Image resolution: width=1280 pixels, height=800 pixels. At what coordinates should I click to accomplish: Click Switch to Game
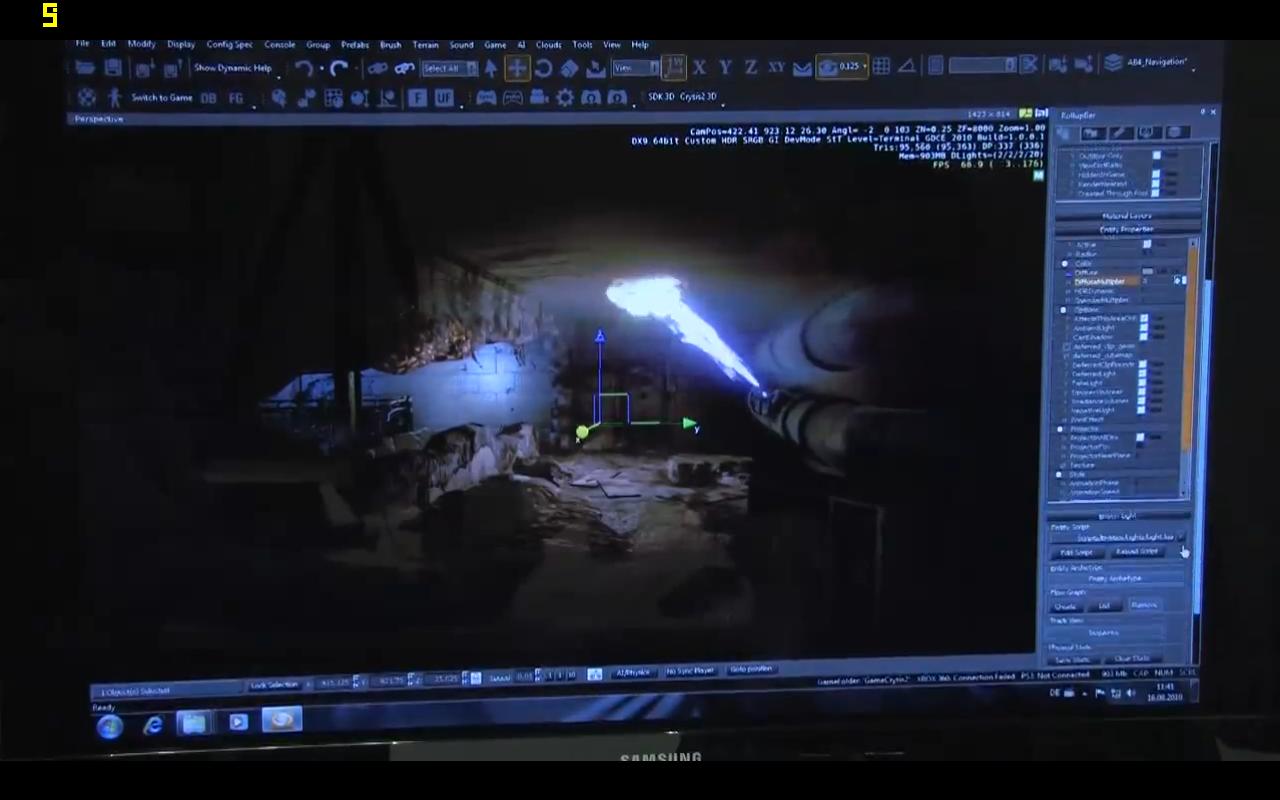[x=162, y=98]
